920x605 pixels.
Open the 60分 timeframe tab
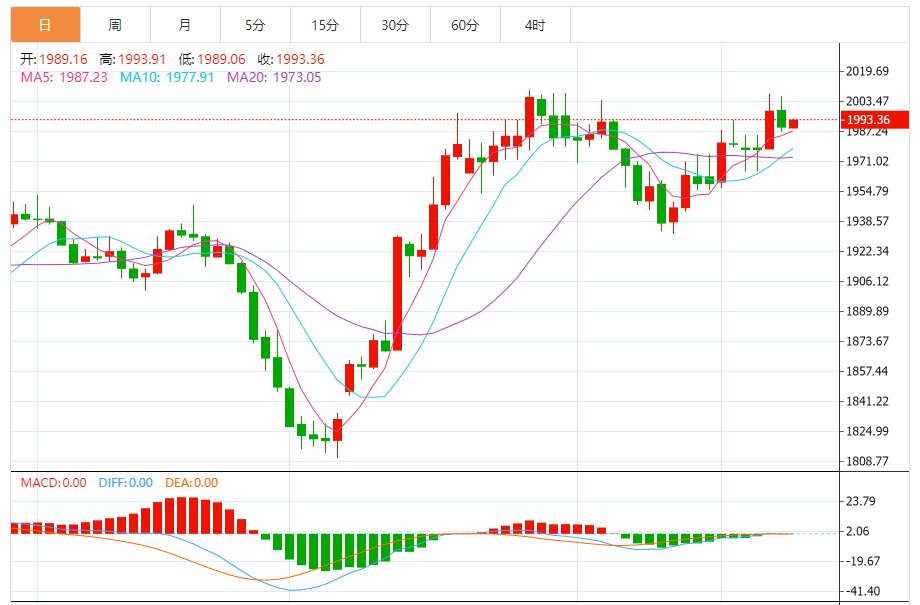(465, 25)
